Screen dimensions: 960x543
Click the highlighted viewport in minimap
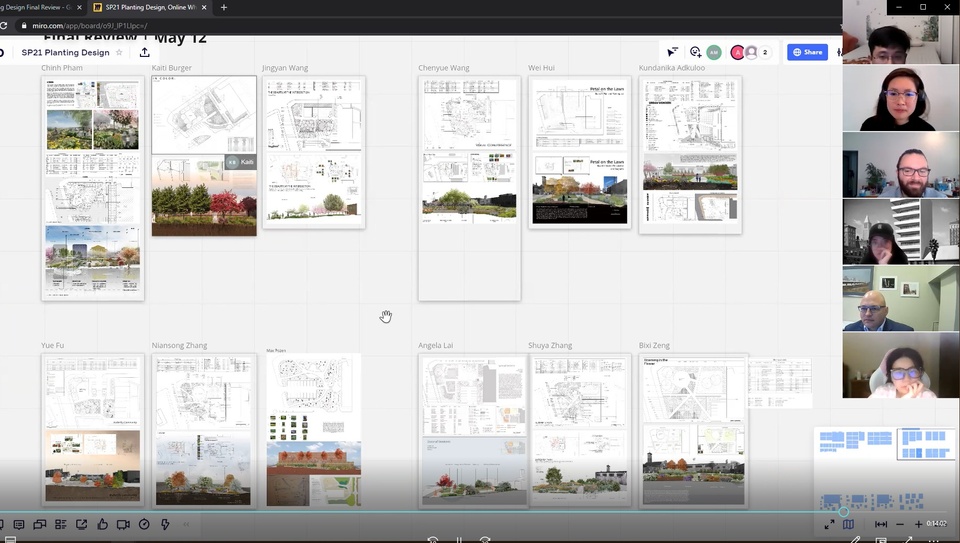pyautogui.click(x=926, y=444)
